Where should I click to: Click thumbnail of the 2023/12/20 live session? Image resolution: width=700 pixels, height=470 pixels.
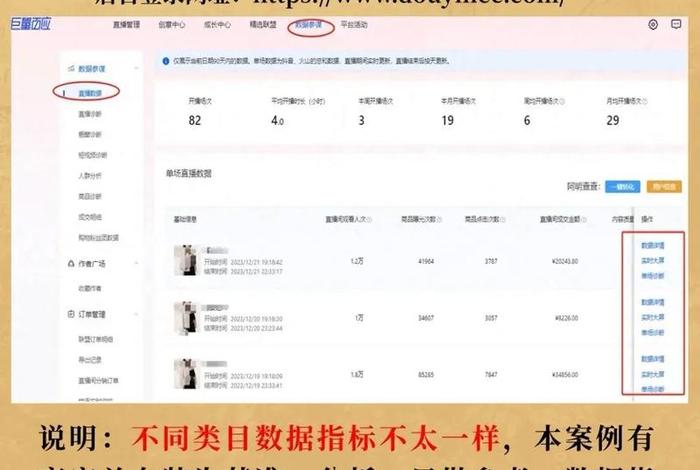[185, 317]
